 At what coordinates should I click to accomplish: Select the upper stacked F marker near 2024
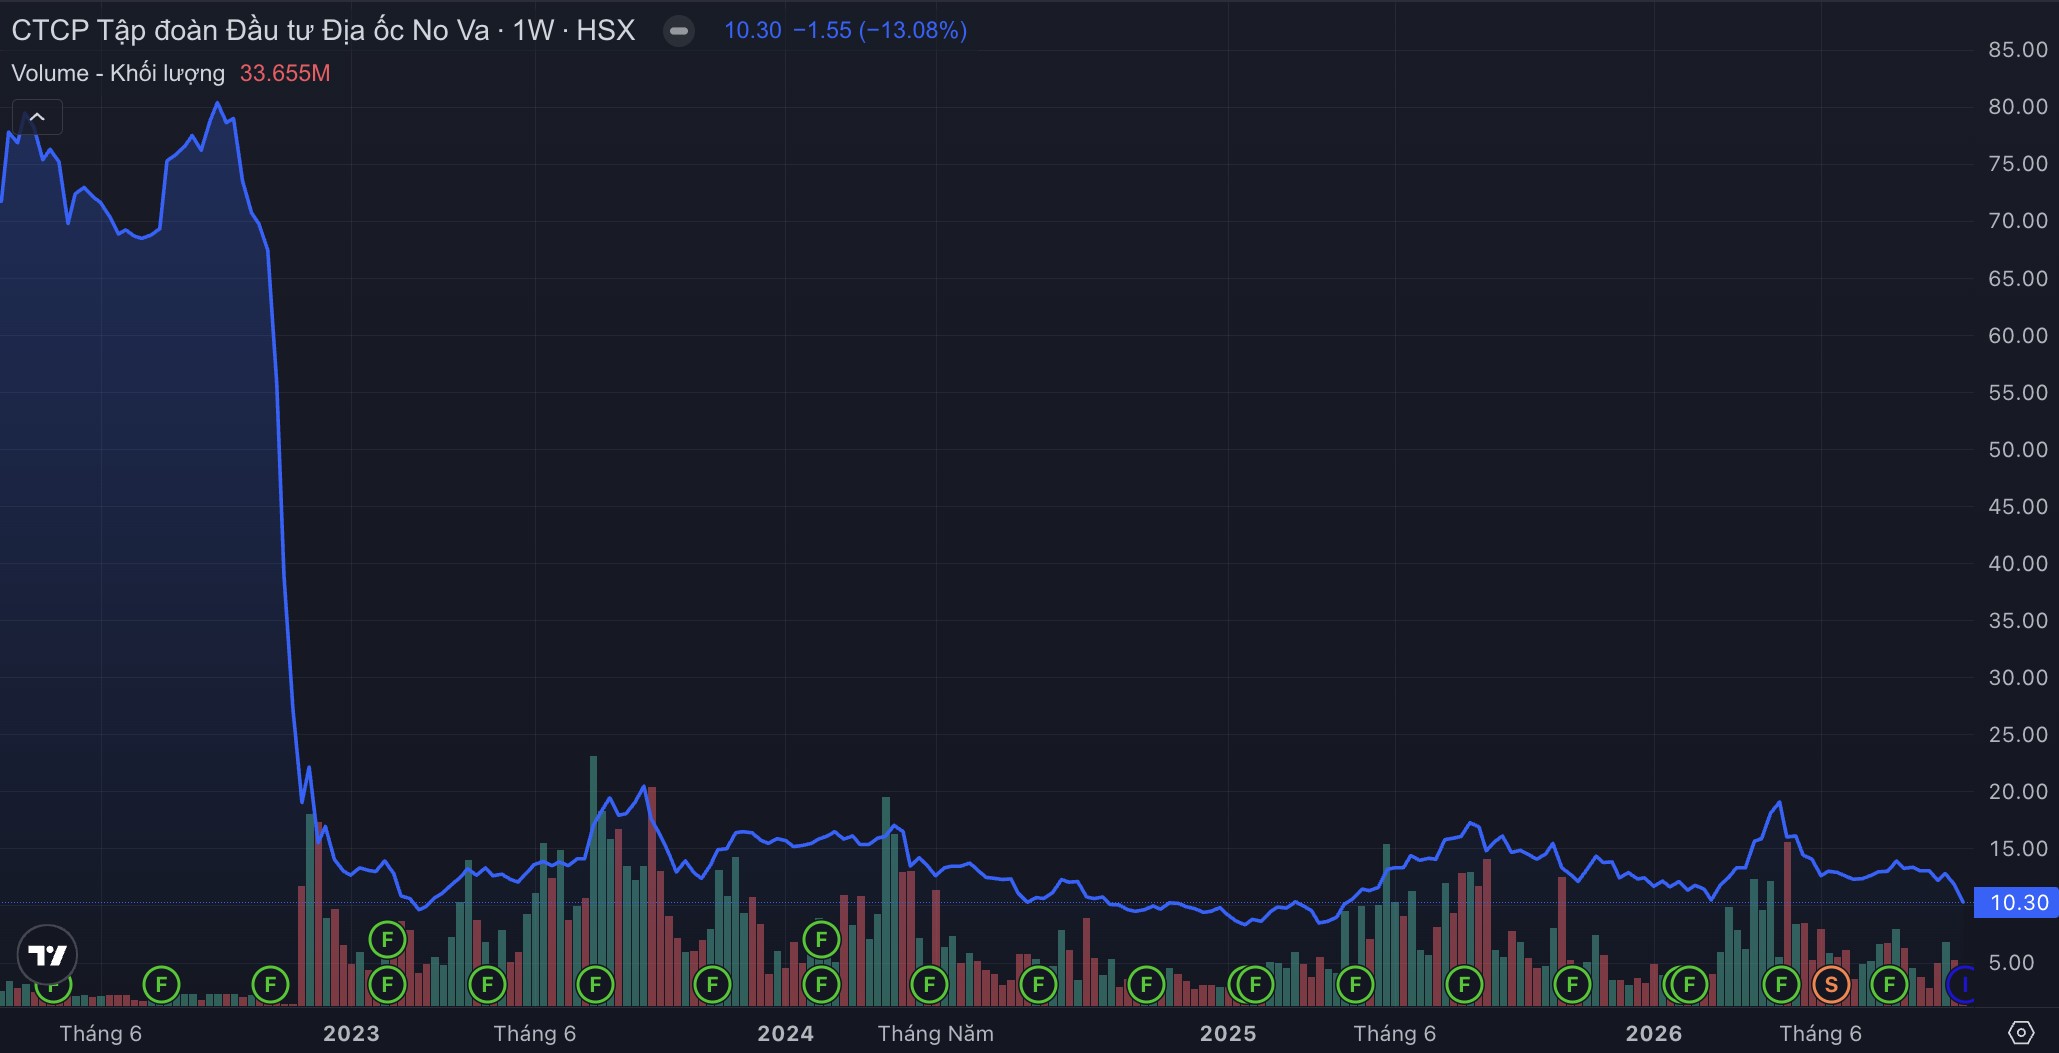click(x=821, y=939)
